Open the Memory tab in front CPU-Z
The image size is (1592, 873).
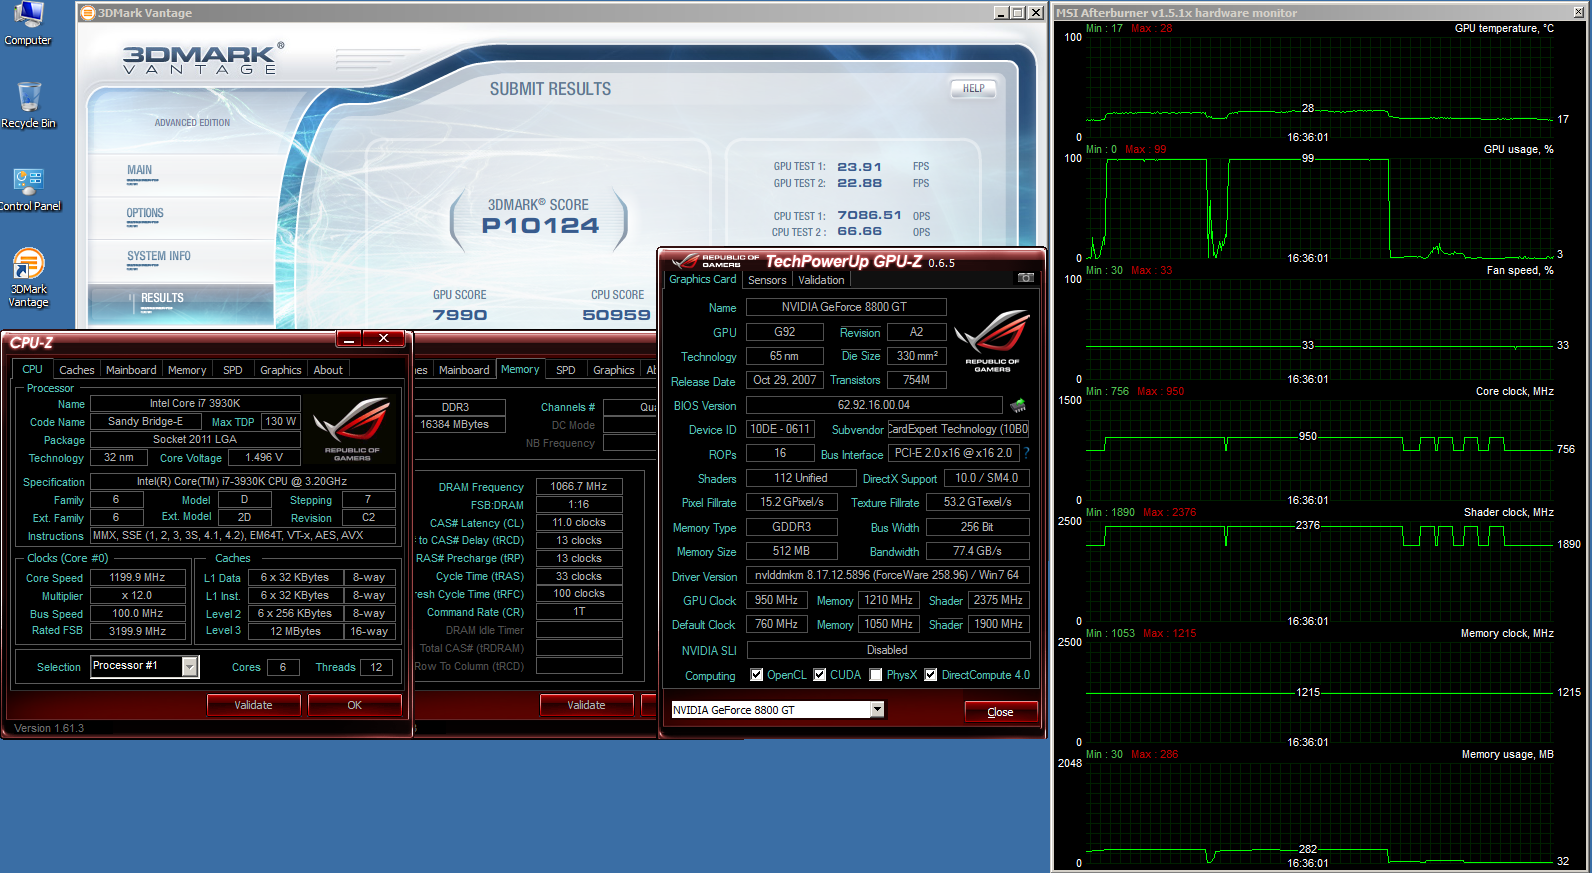(x=187, y=370)
